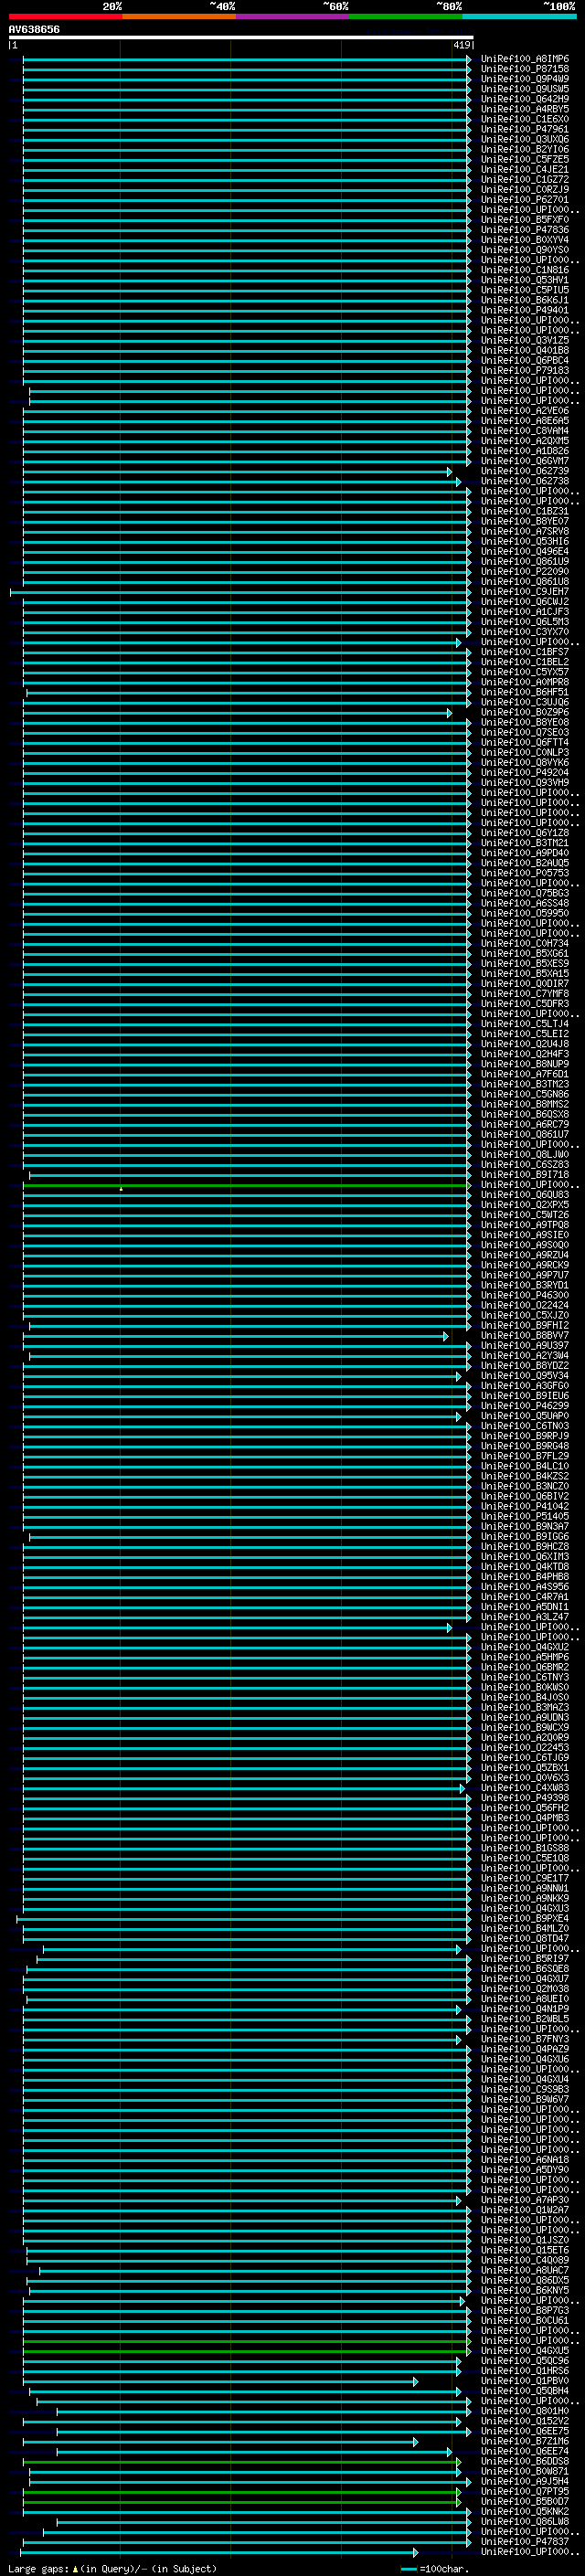Click the UniRef100_P22090 label
585x2576 pixels.
pyautogui.click(x=525, y=572)
